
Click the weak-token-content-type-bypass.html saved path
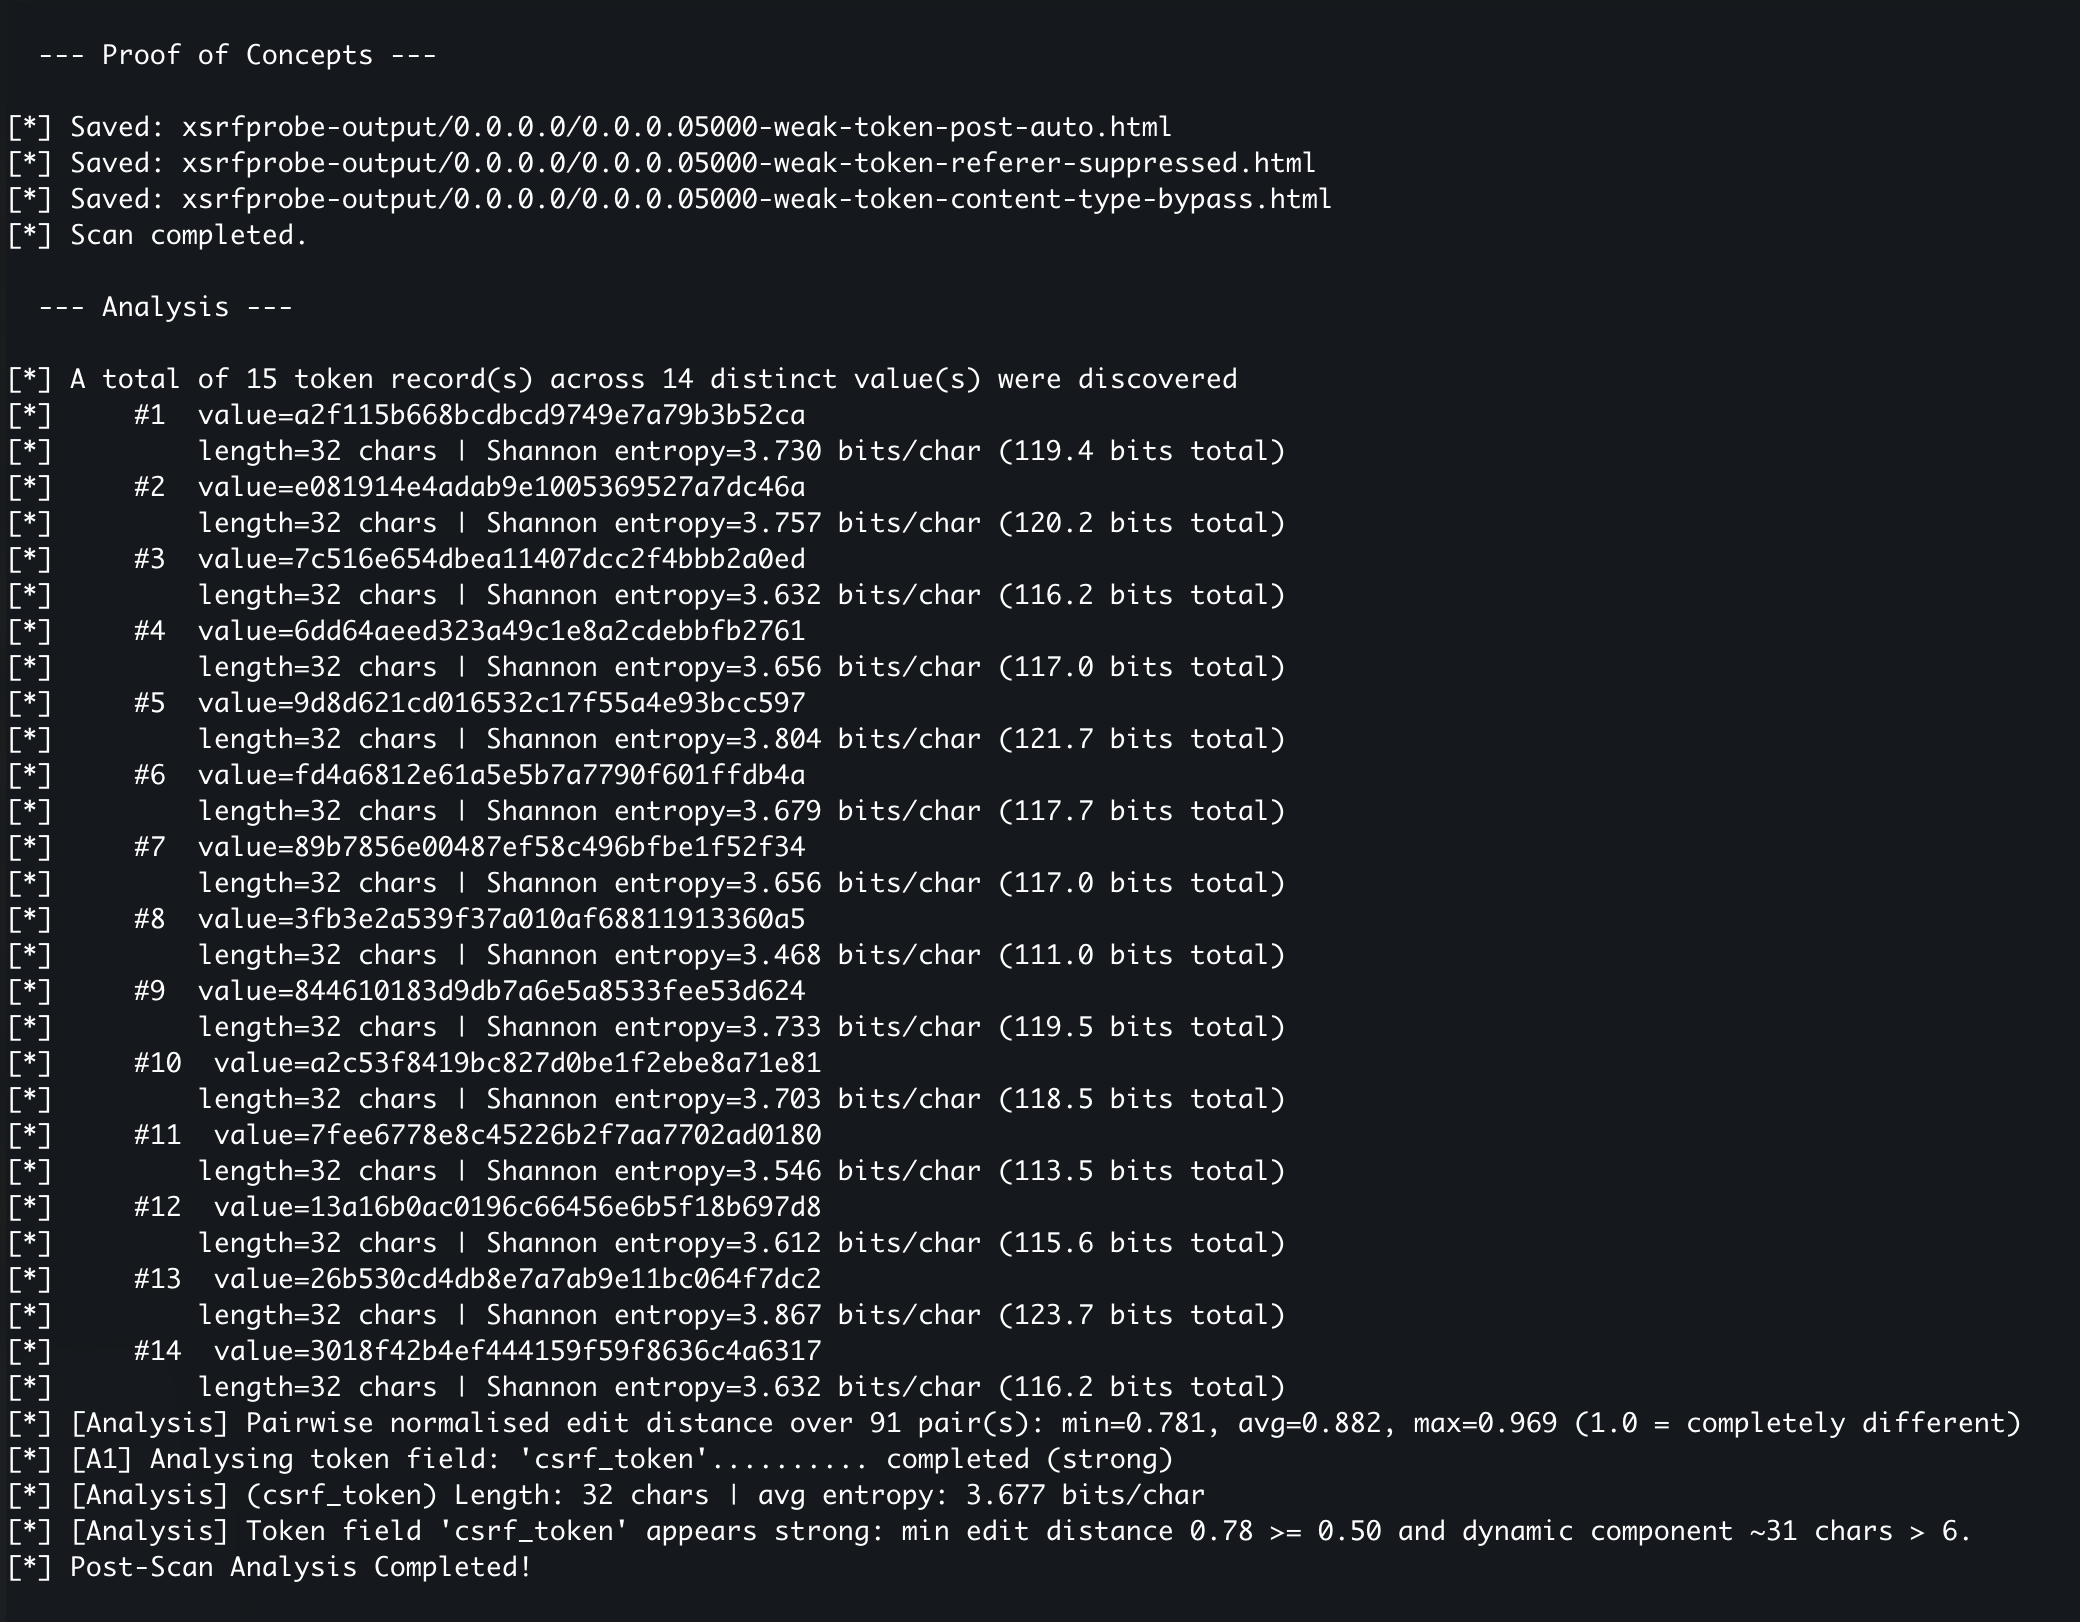click(x=757, y=199)
